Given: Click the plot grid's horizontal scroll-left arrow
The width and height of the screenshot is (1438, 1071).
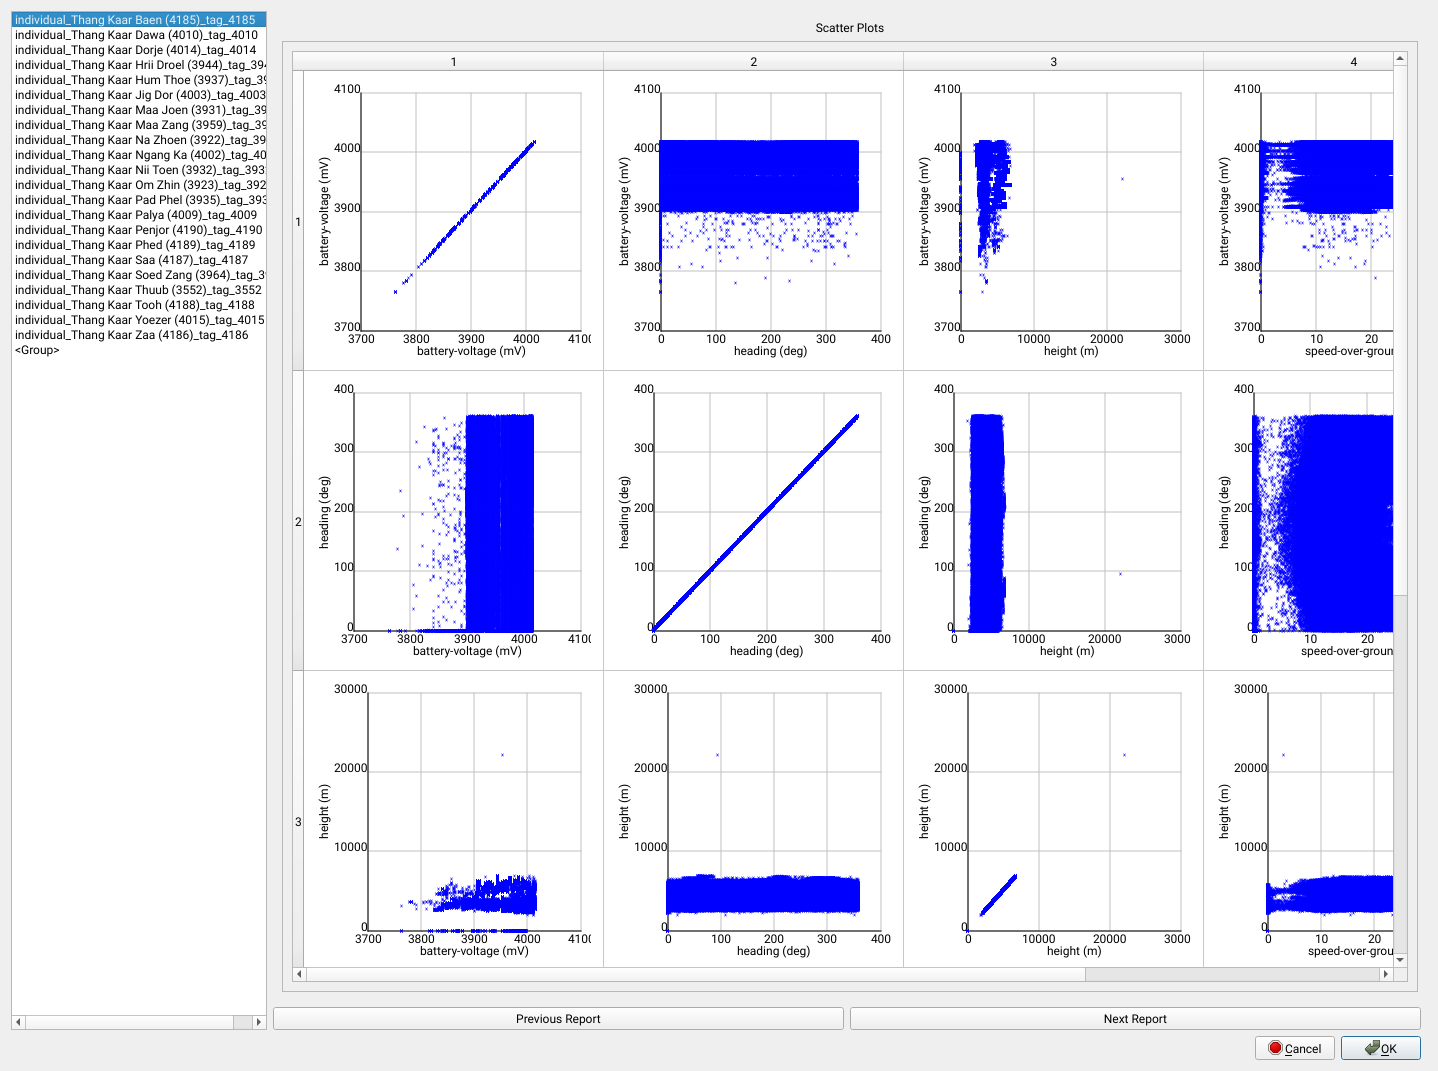Looking at the screenshot, I should [299, 974].
